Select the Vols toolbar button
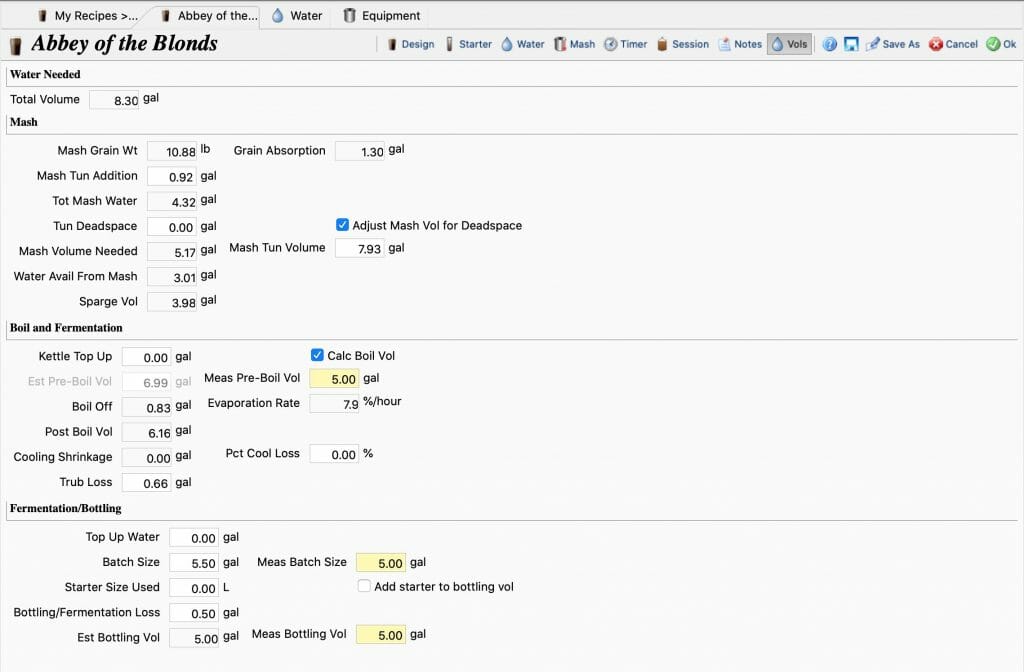The image size is (1024, 672). (790, 44)
